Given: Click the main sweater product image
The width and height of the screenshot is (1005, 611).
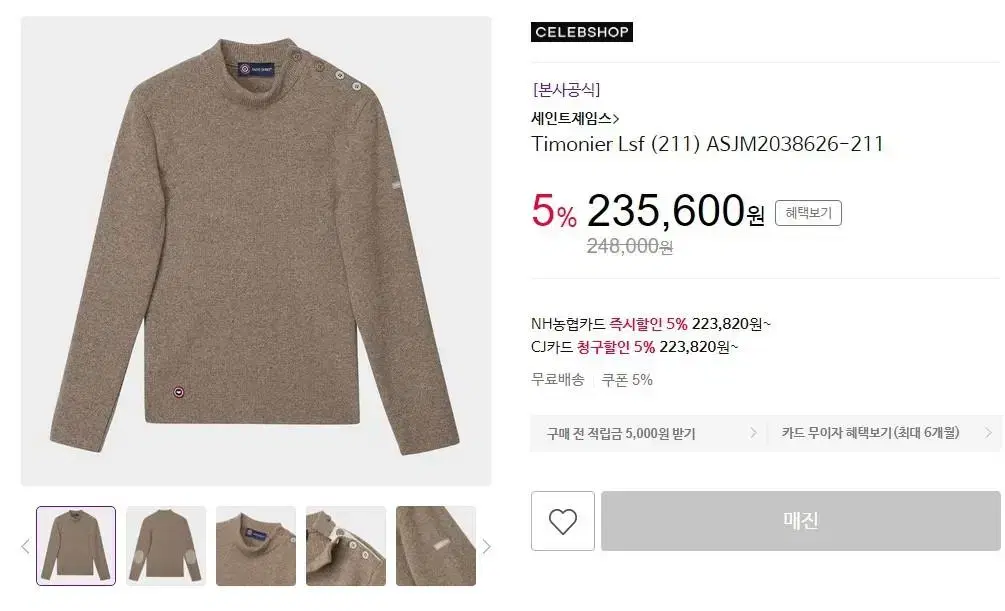Looking at the screenshot, I should (256, 251).
